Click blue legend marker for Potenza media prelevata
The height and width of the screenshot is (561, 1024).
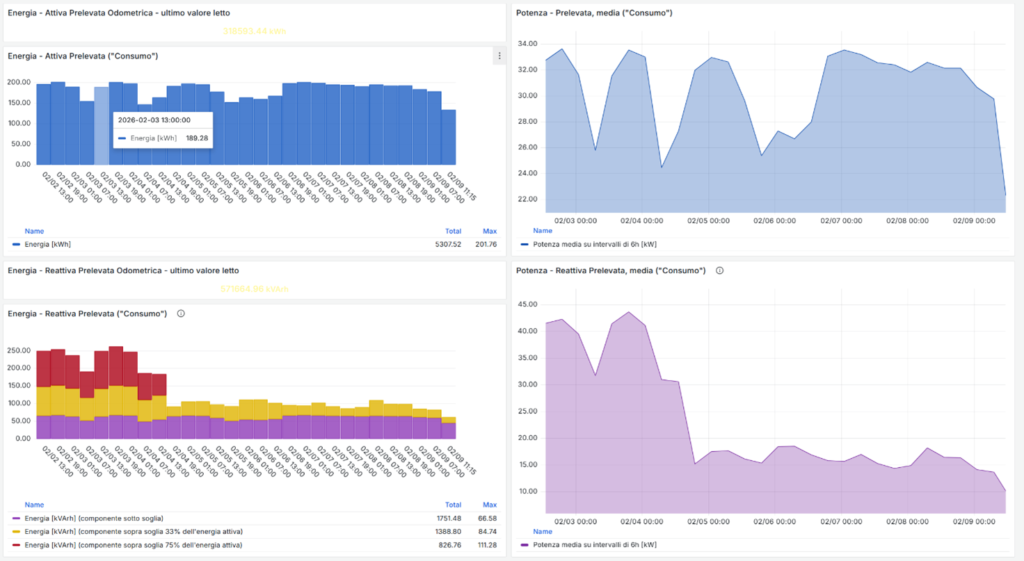pos(526,244)
